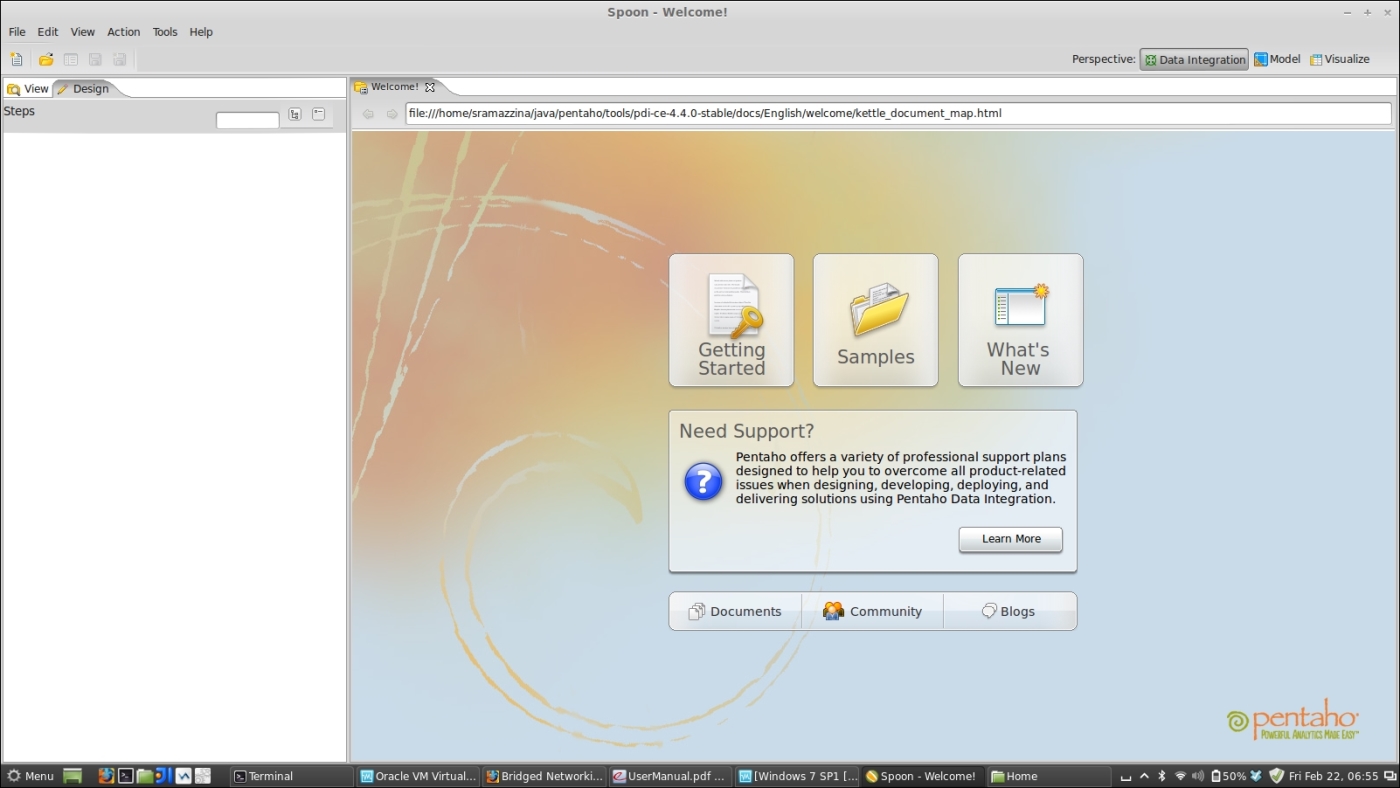Launch terminal from panel quick-launch icon

pos(126,776)
